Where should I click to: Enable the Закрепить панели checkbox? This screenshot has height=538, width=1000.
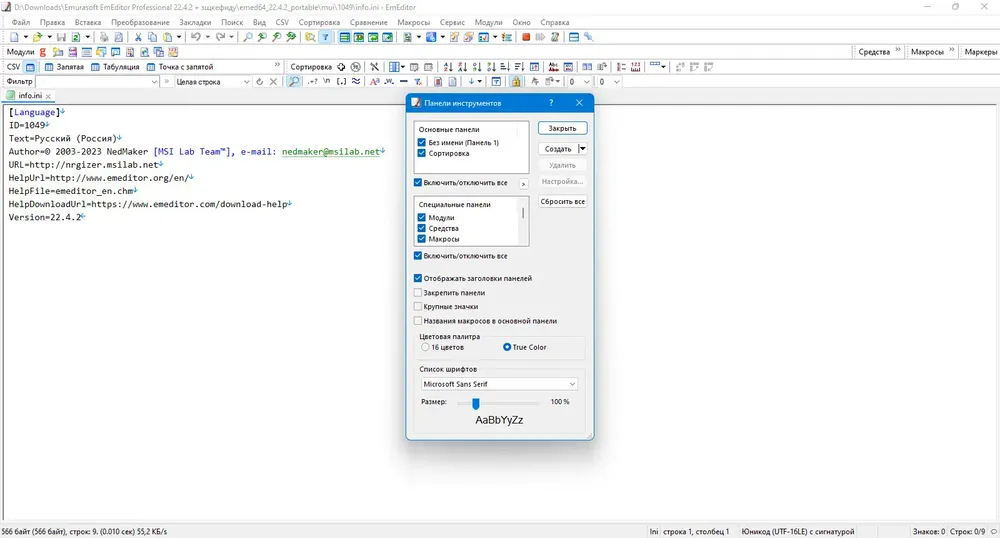pyautogui.click(x=418, y=293)
